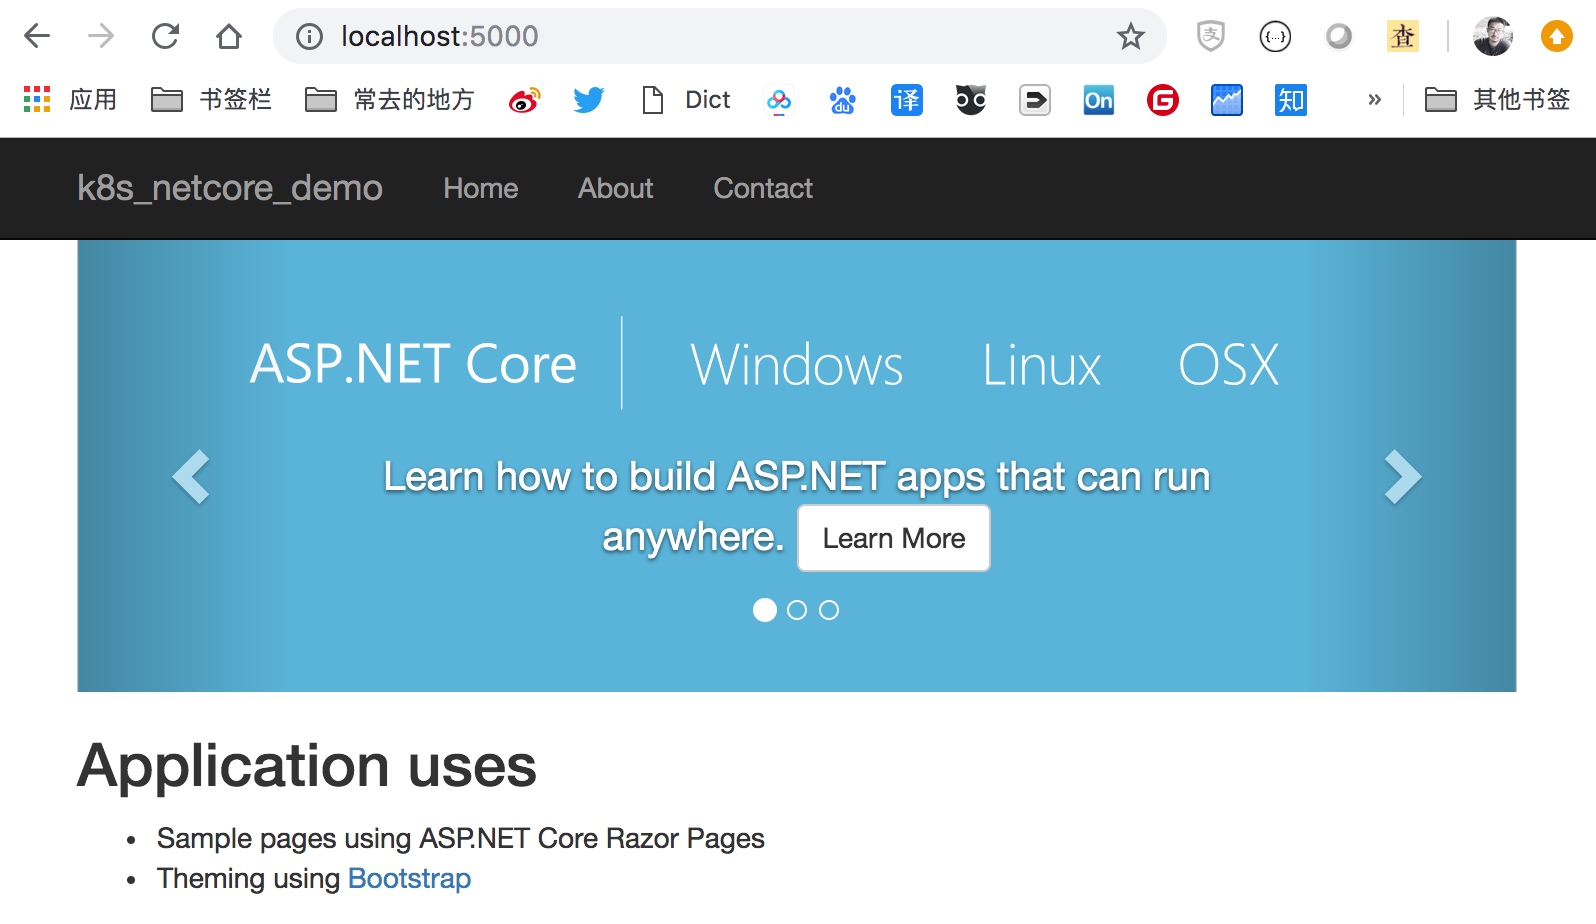View site information for localhost:5000
1596x924 pixels.
click(309, 37)
